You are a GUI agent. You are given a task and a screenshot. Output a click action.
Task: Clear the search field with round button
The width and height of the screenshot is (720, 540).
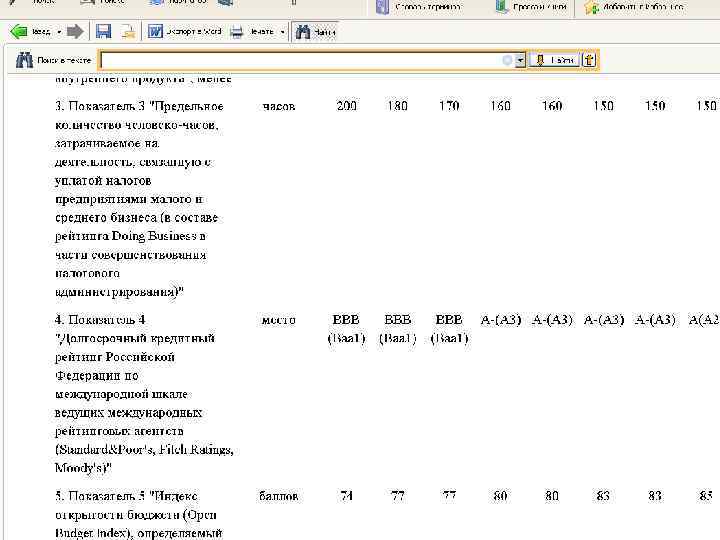(507, 60)
